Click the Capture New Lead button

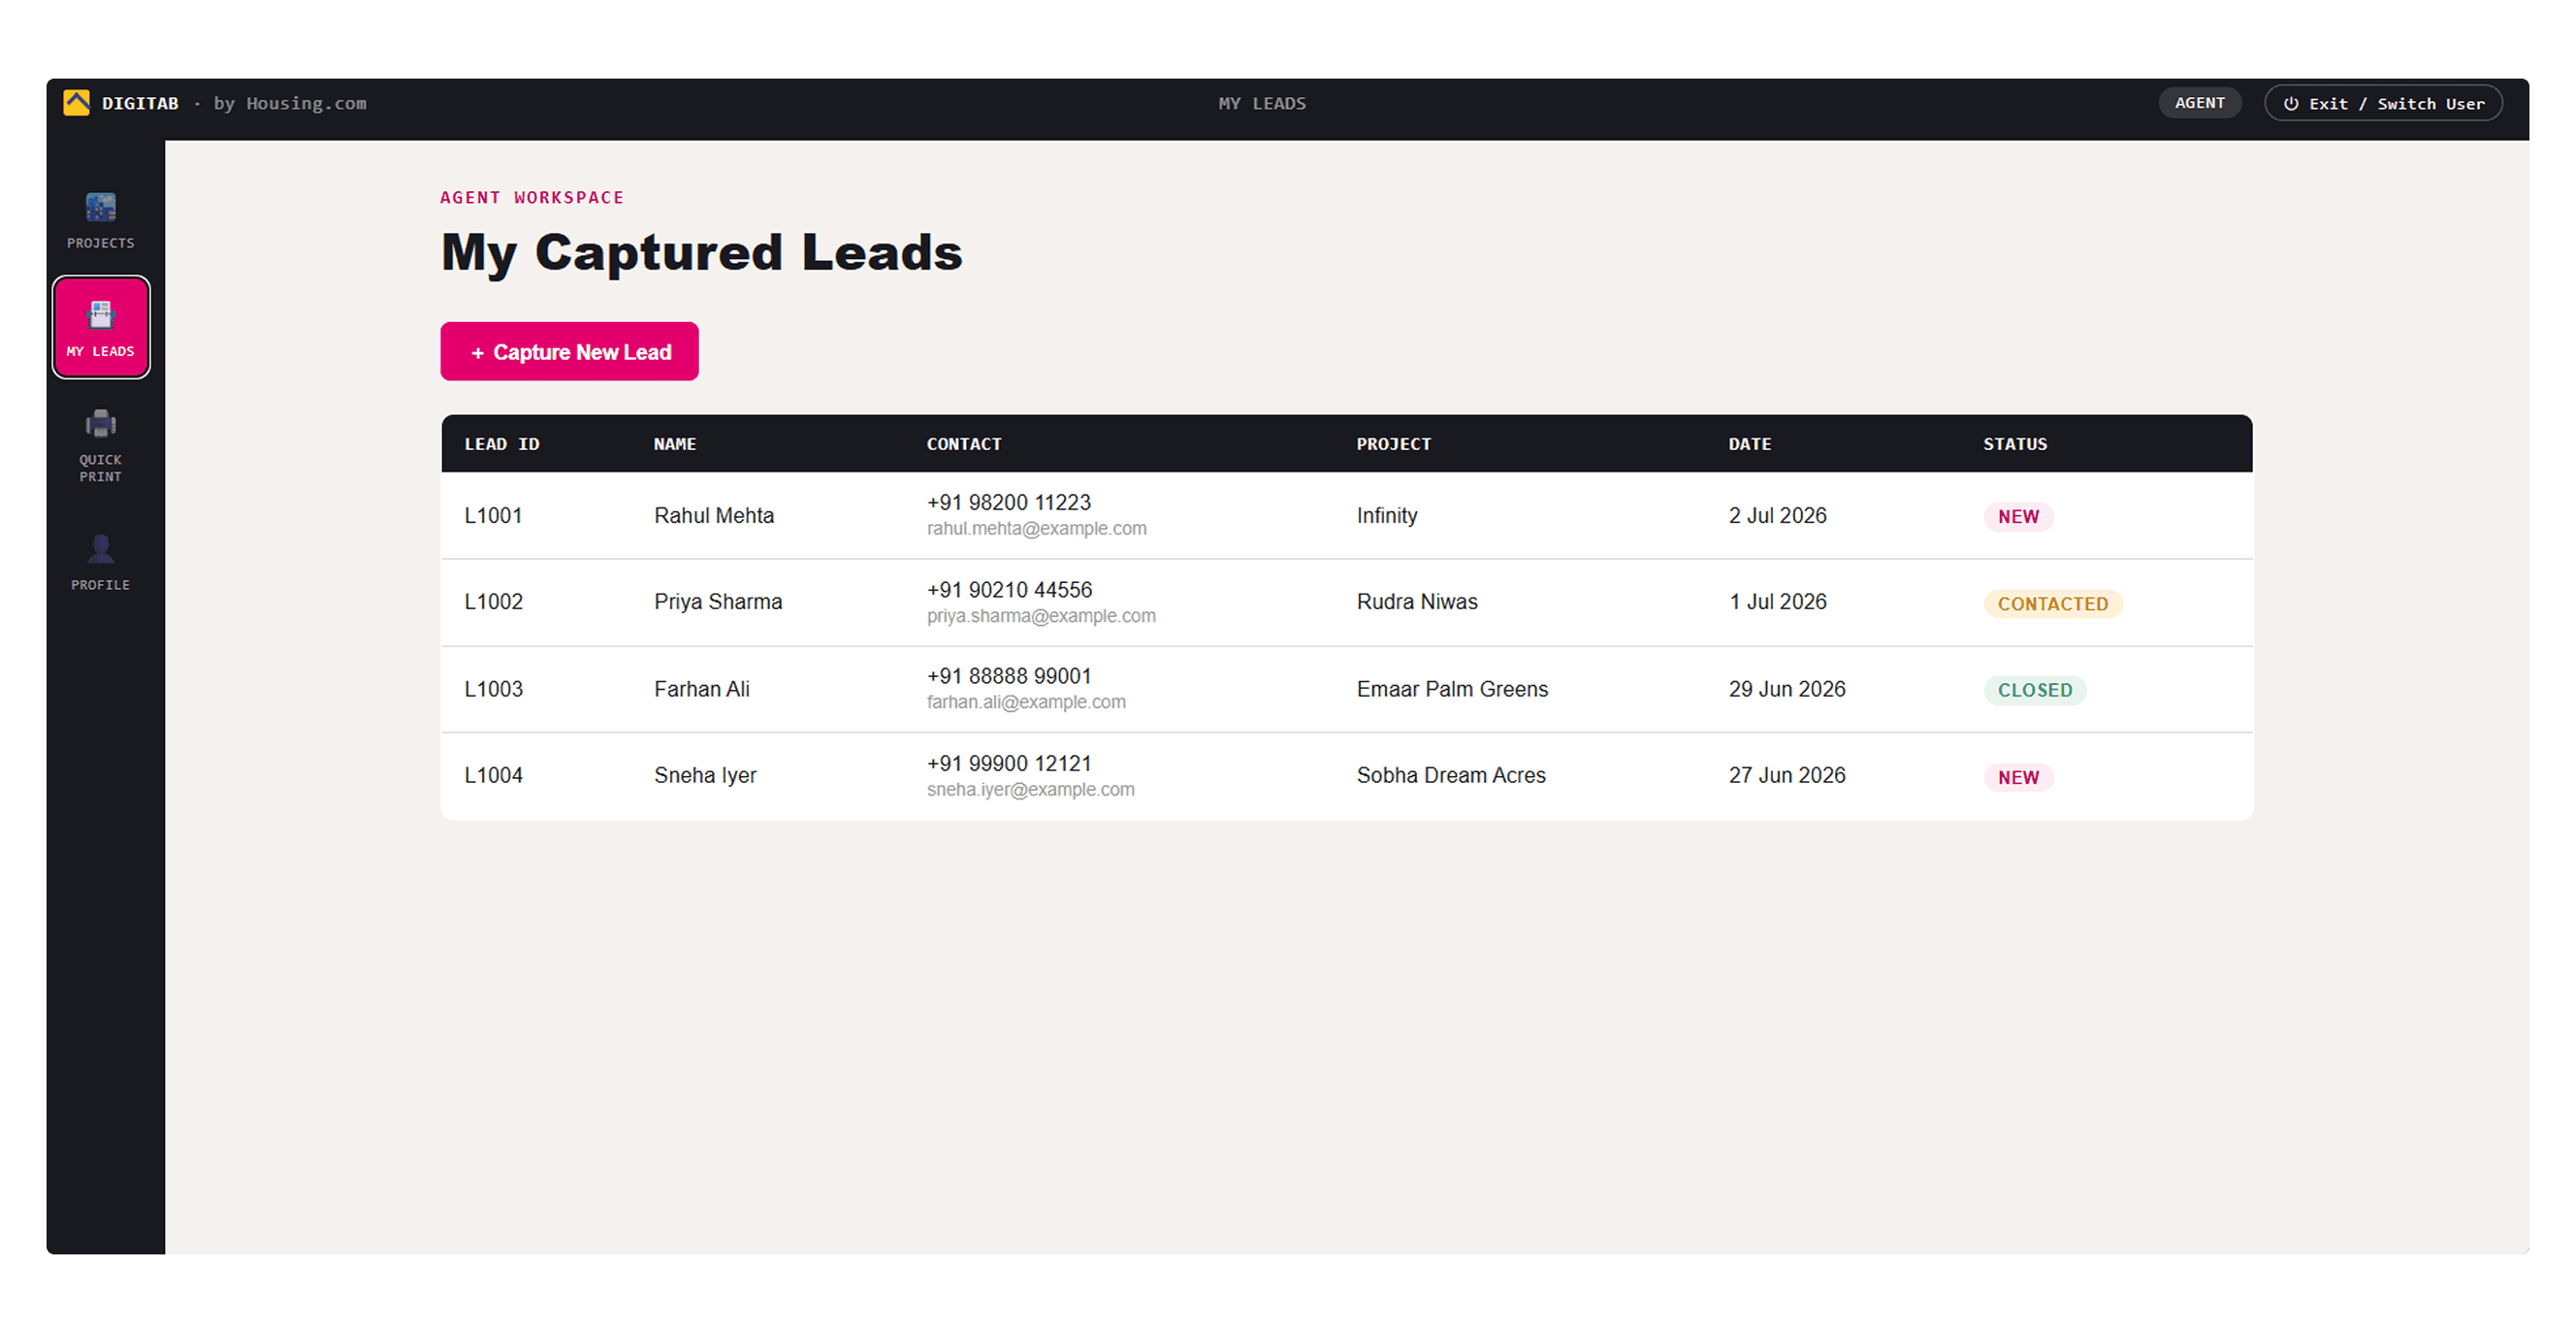569,351
